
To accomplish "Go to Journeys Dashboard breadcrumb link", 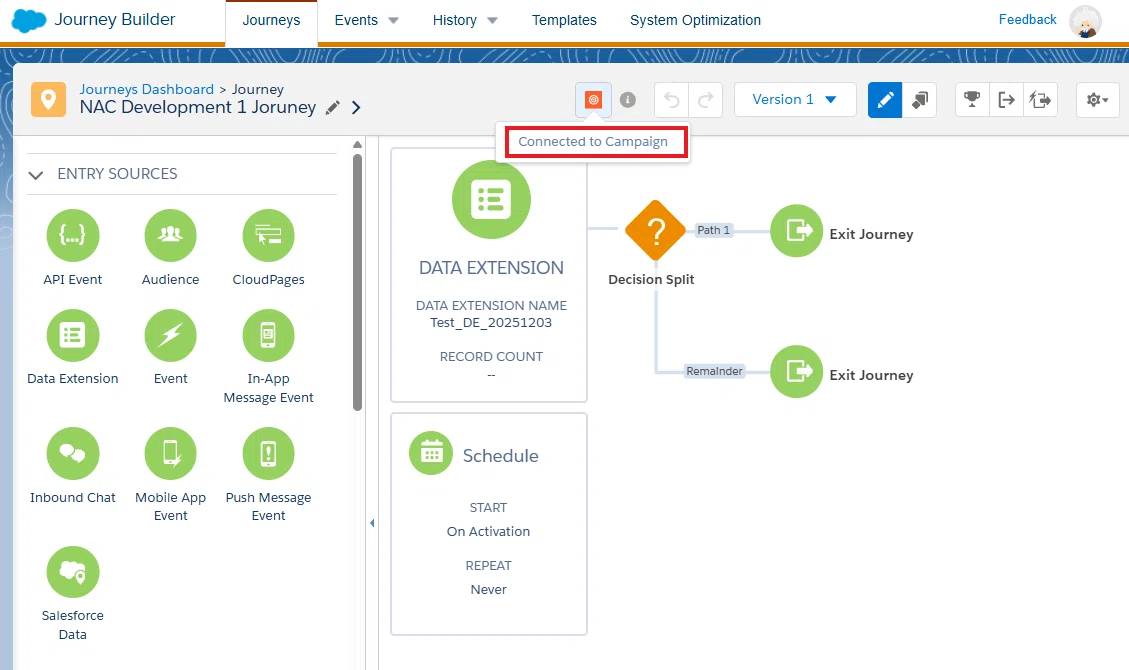I will pyautogui.click(x=147, y=89).
